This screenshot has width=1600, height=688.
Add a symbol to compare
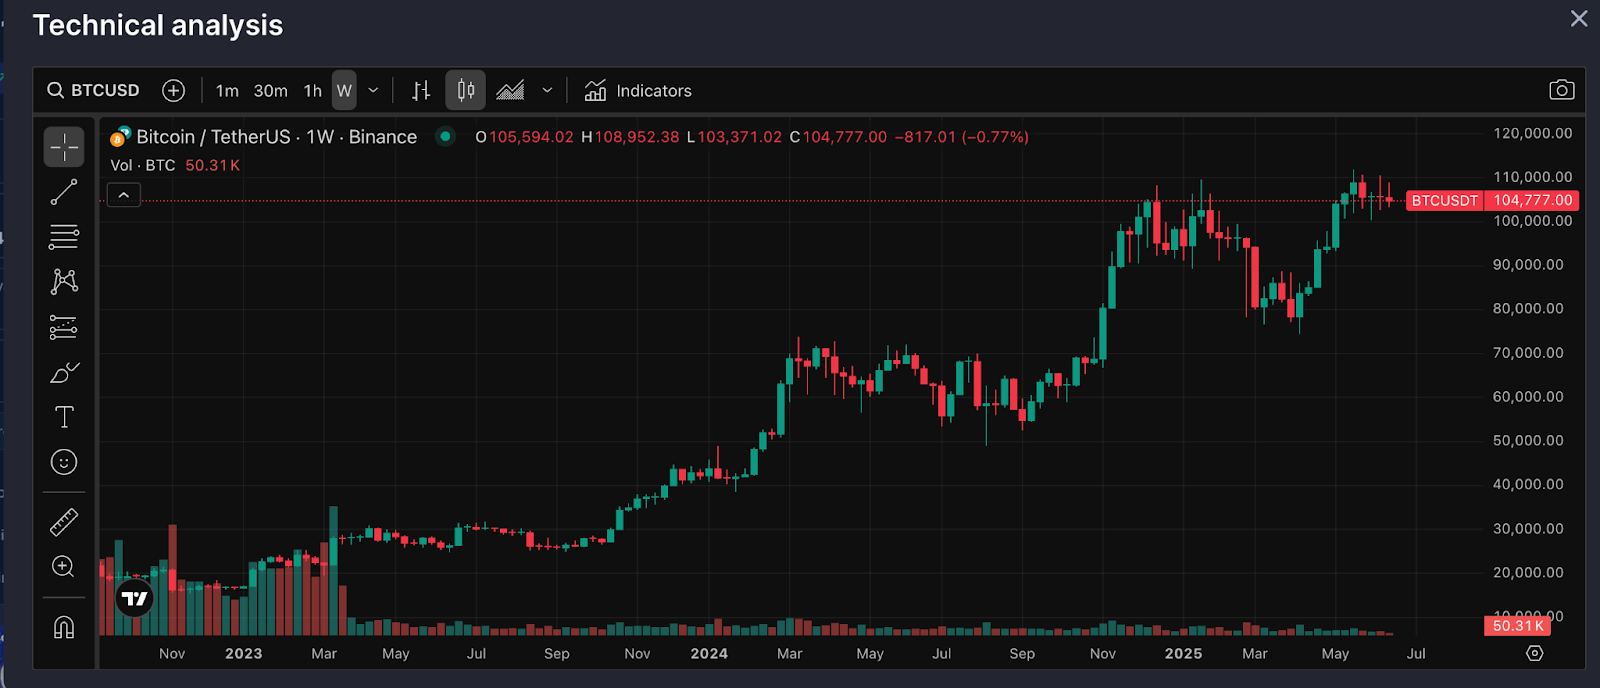[174, 90]
